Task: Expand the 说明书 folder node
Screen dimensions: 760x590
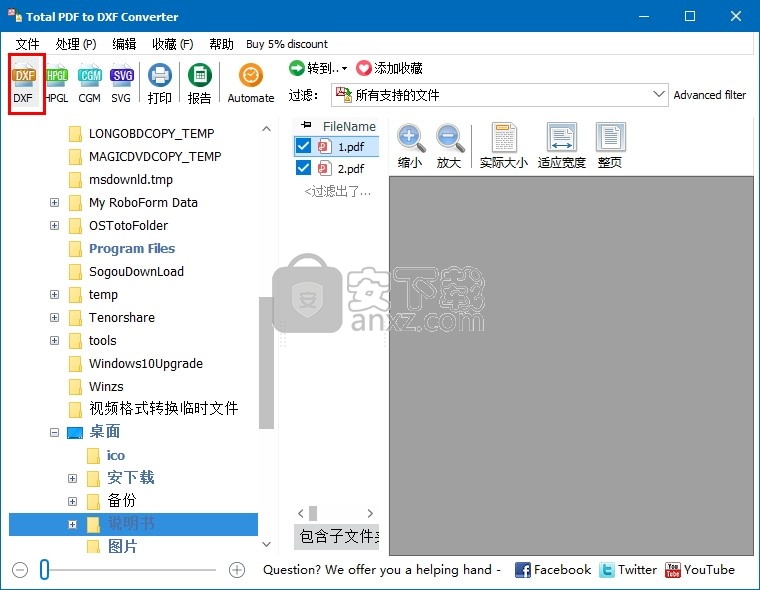Action: (72, 524)
